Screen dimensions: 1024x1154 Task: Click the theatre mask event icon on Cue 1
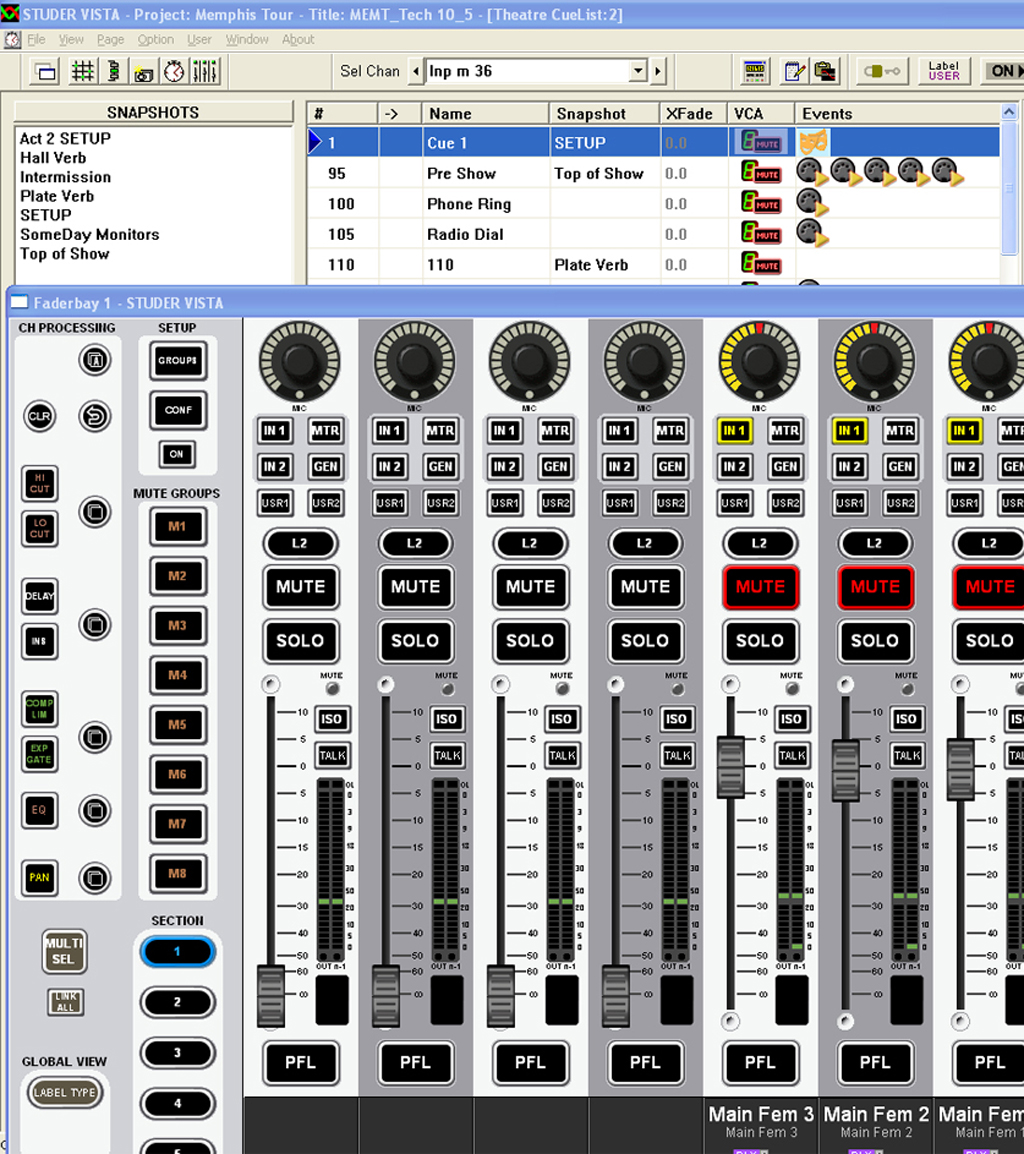pyautogui.click(x=813, y=142)
